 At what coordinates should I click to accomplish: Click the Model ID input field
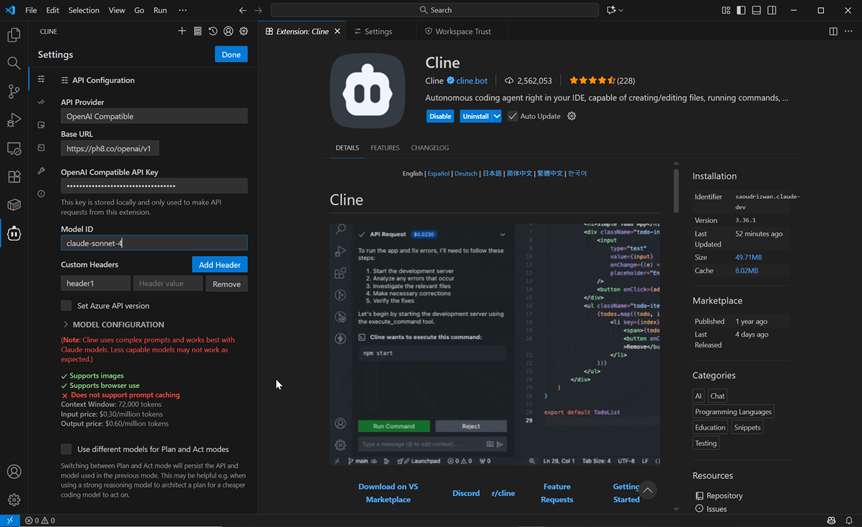[x=154, y=243]
